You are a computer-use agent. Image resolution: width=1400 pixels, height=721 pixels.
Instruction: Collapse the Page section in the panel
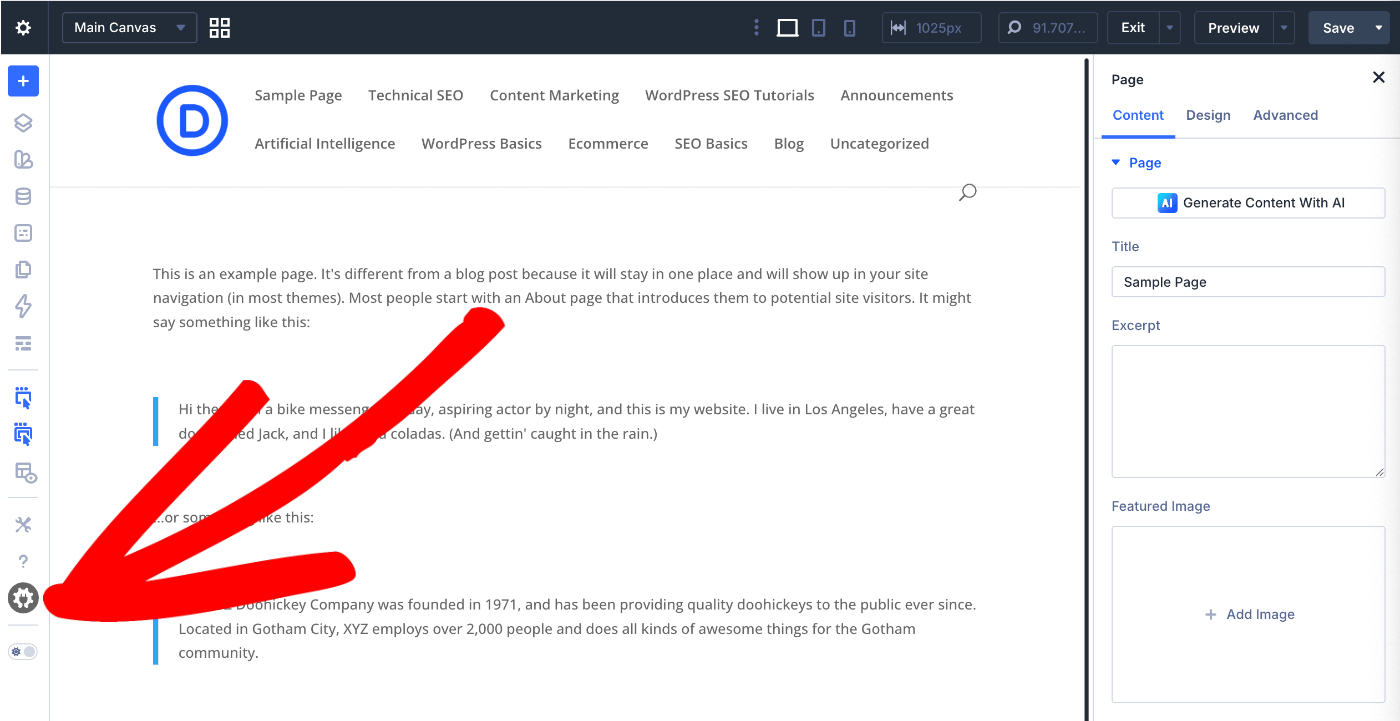click(1117, 163)
